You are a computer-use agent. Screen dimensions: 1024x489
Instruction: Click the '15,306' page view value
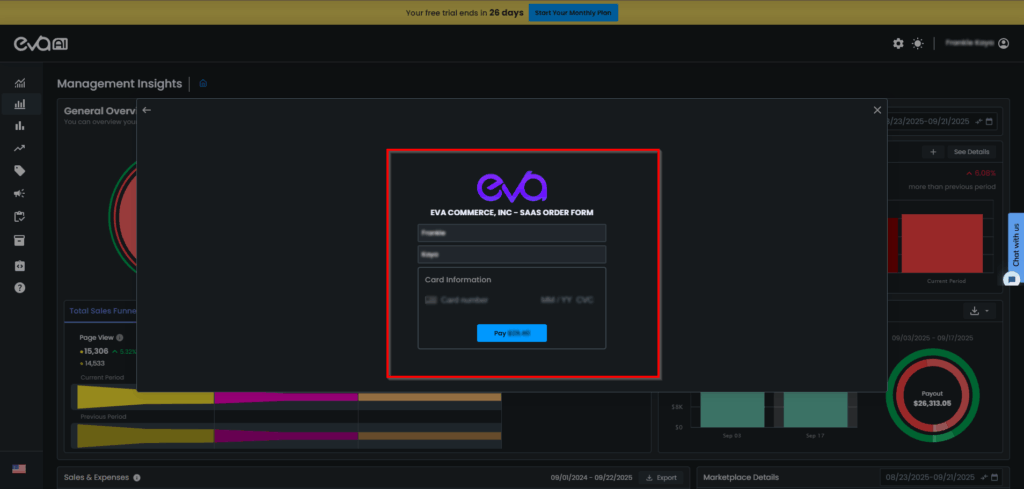[x=96, y=351]
